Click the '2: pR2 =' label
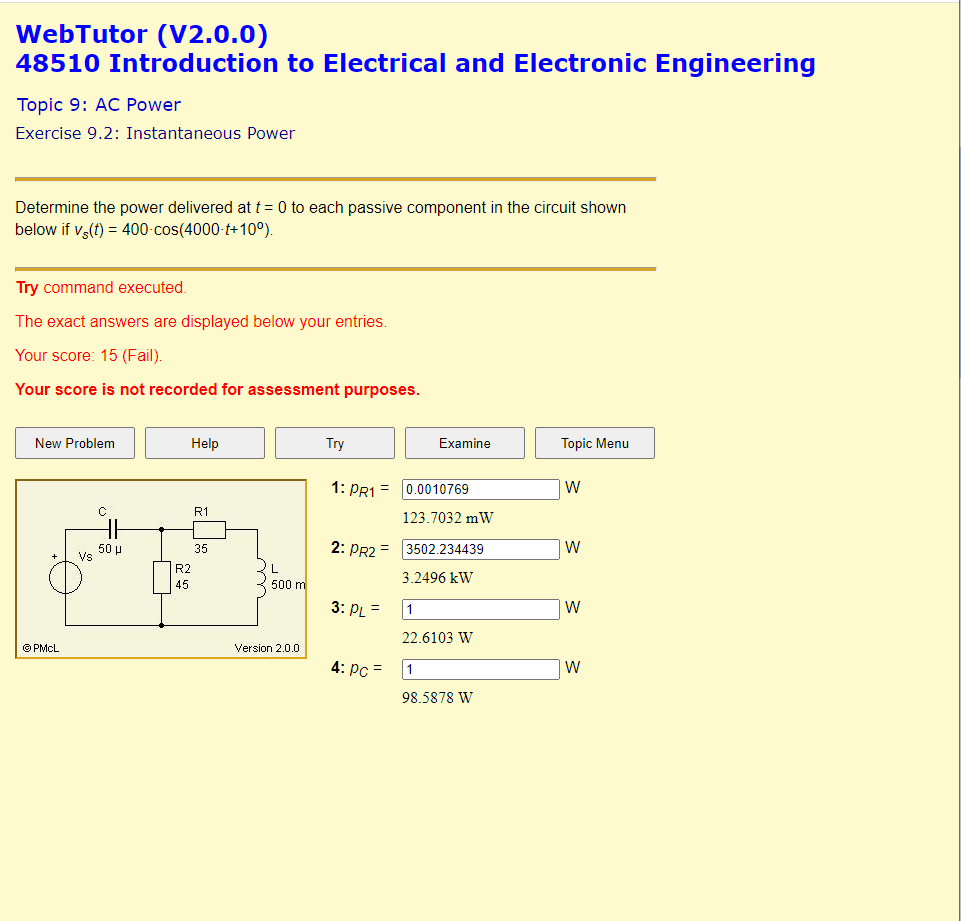The image size is (961, 921). (360, 548)
